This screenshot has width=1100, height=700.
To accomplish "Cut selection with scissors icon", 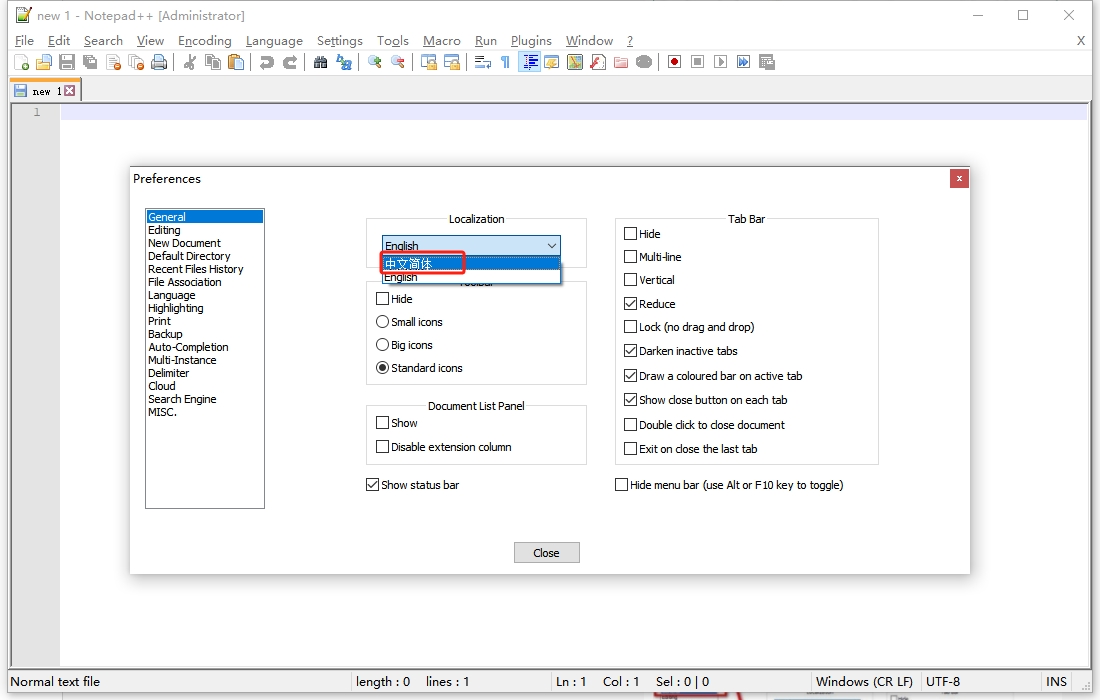I will (x=189, y=62).
